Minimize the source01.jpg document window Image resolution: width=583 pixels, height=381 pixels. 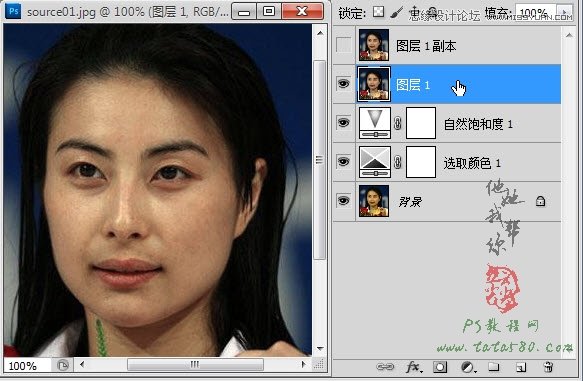point(244,12)
